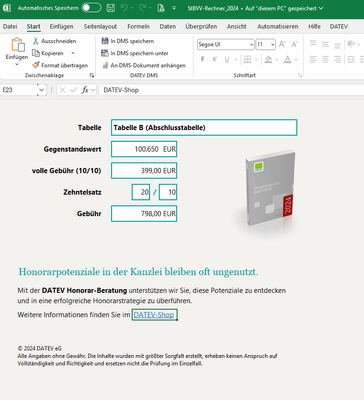Open the Segoe UI font name dropdown

(x=251, y=44)
